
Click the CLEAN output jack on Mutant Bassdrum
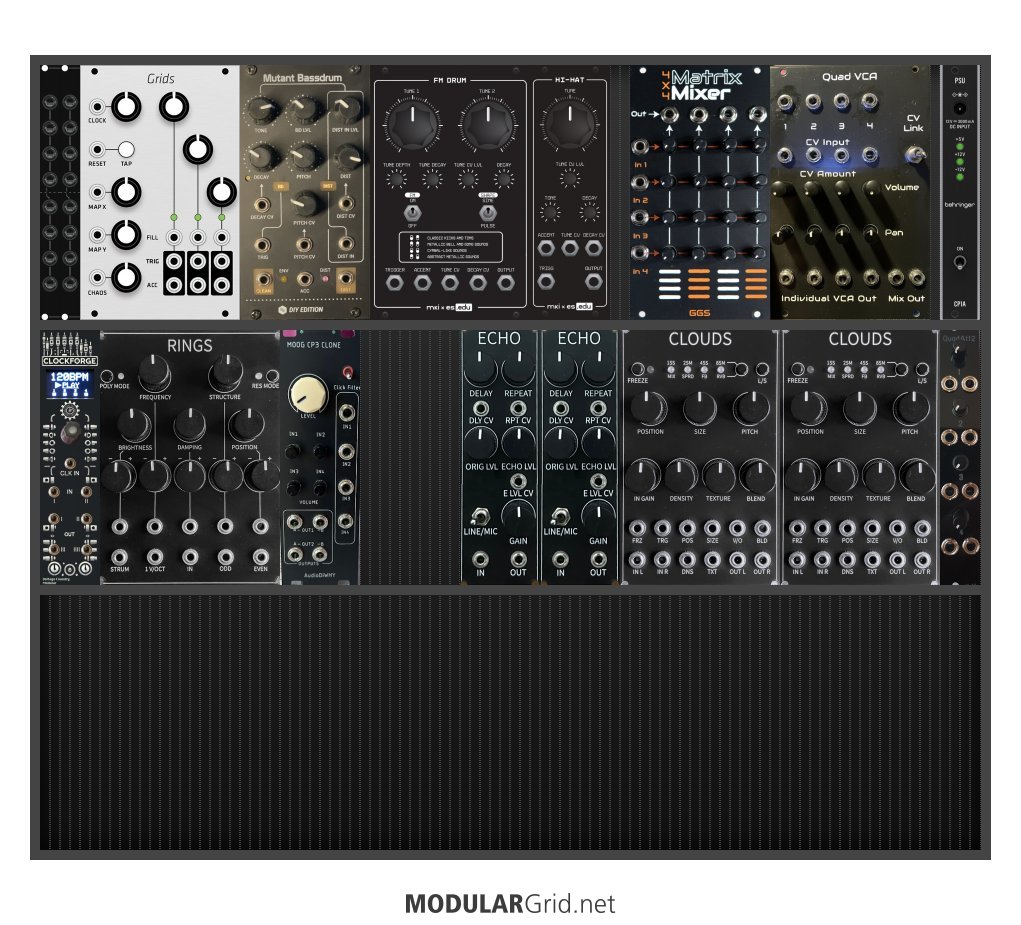[263, 281]
